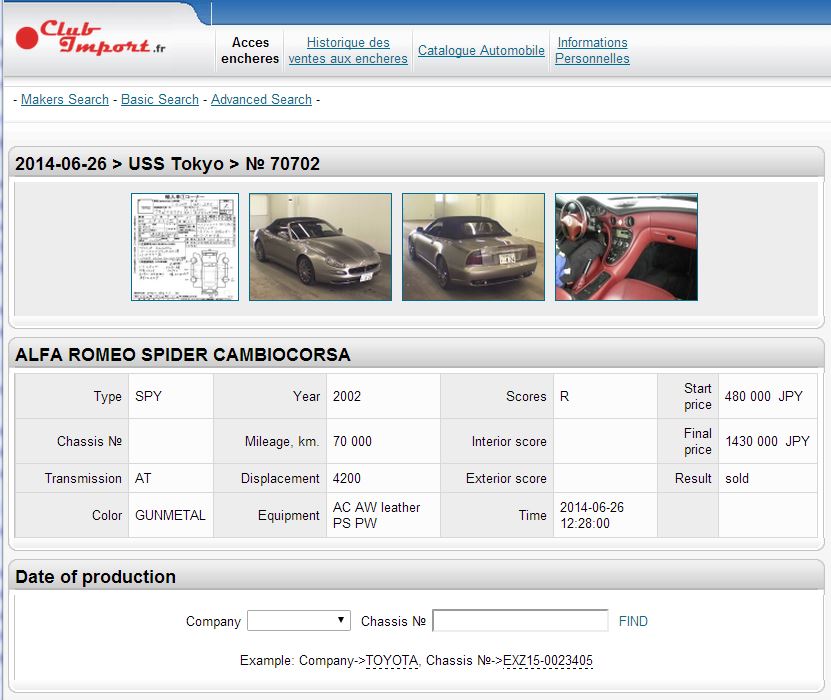Open the auction sheet thumbnail
The image size is (831, 700).
(185, 247)
